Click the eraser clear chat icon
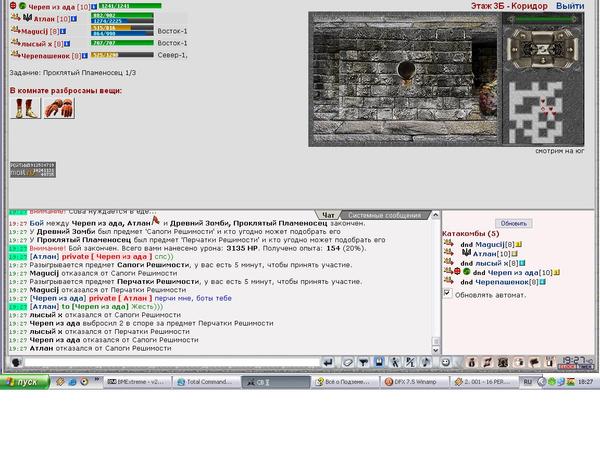Screen dimensions: 600x450 coord(347,362)
